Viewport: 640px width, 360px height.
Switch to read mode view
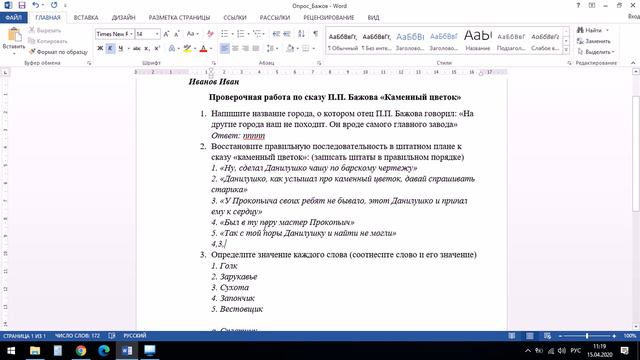(511, 336)
